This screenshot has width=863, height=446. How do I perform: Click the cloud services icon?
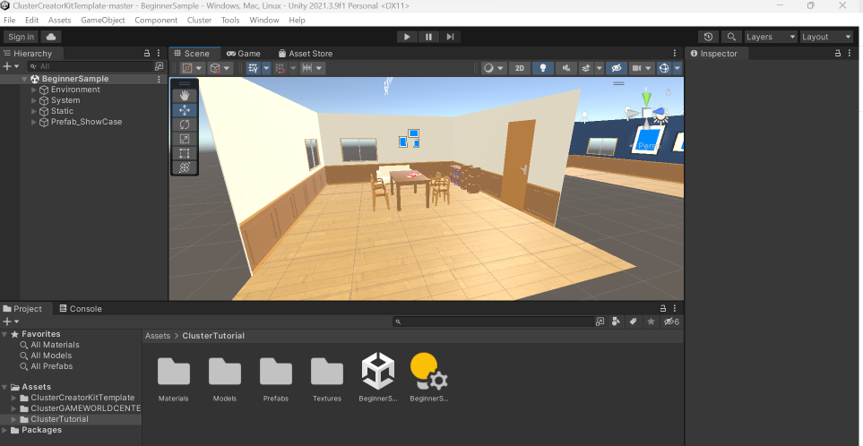pos(51,37)
